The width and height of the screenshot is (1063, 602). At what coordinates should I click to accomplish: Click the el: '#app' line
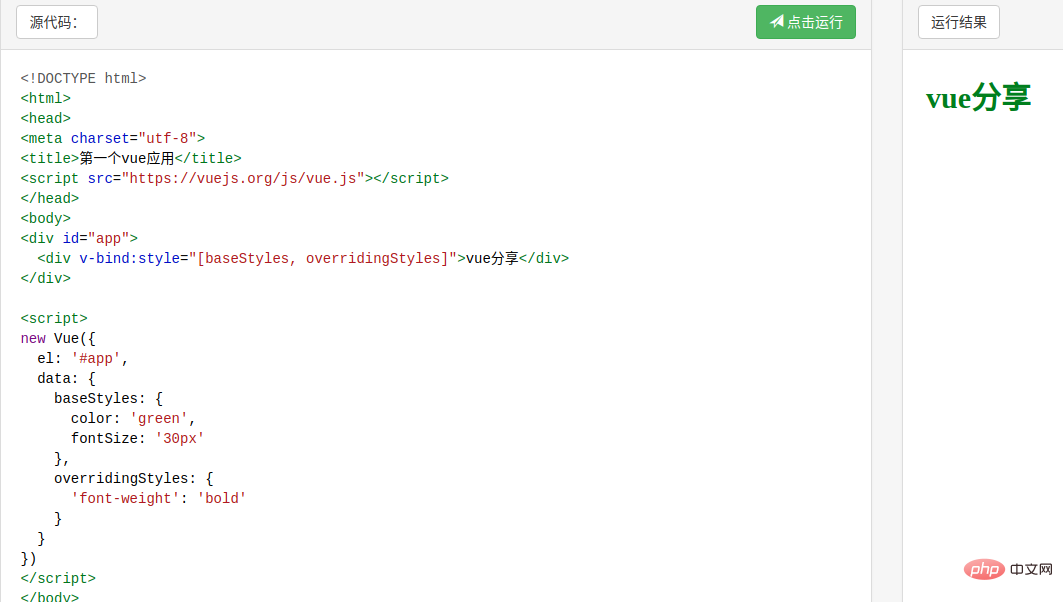tap(83, 358)
